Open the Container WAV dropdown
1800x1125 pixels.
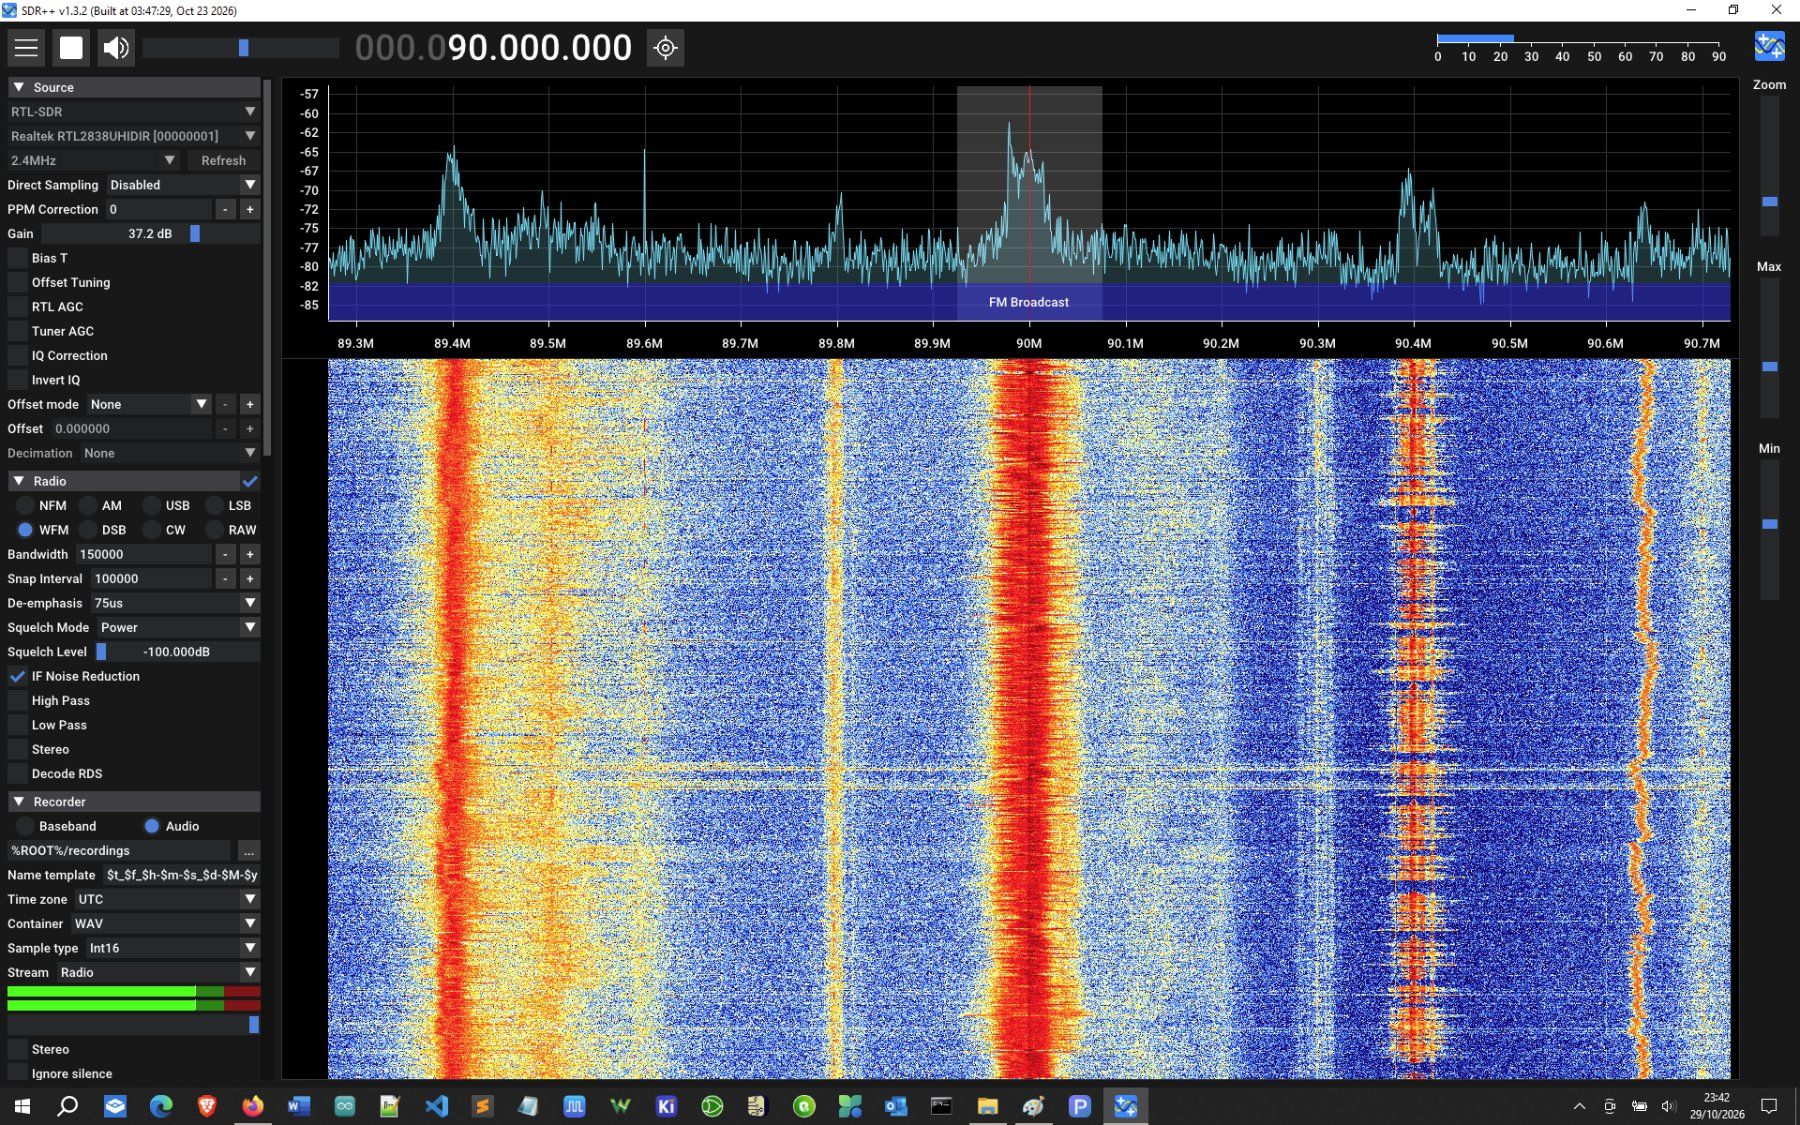[165, 923]
